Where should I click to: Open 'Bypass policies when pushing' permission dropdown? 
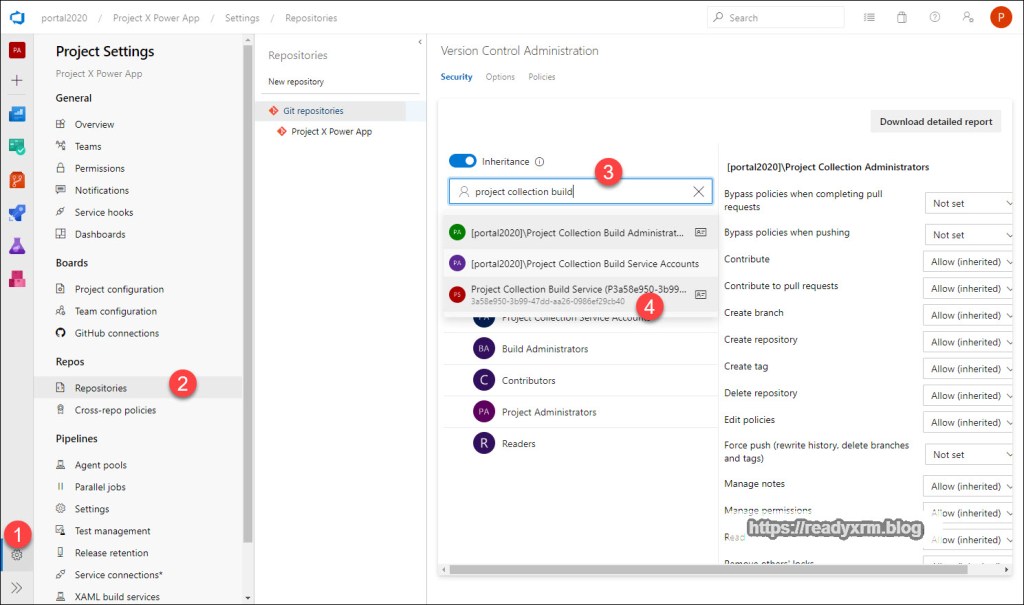click(969, 235)
